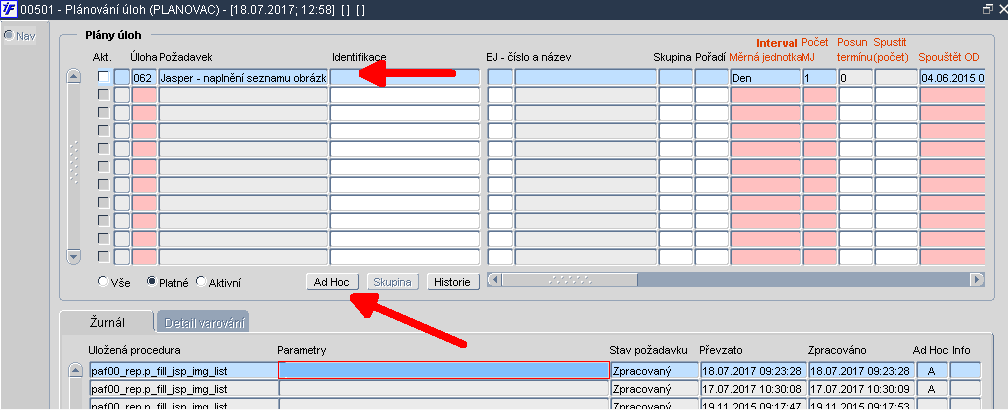Click the Info cell in the first journal row
The width and height of the screenshot is (1008, 410).
tap(966, 370)
